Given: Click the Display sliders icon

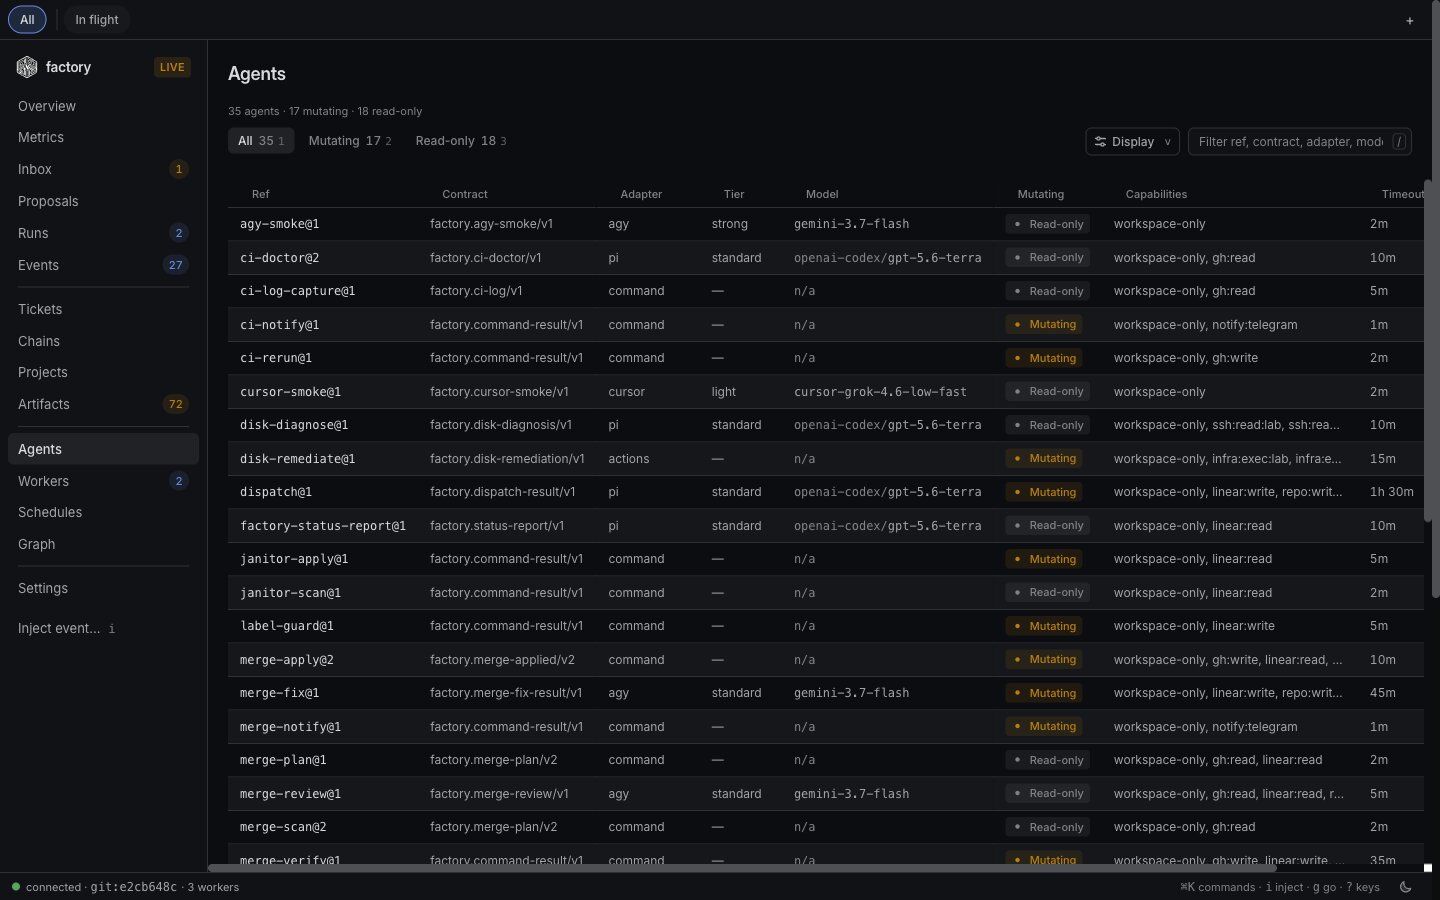Looking at the screenshot, I should pyautogui.click(x=1100, y=142).
